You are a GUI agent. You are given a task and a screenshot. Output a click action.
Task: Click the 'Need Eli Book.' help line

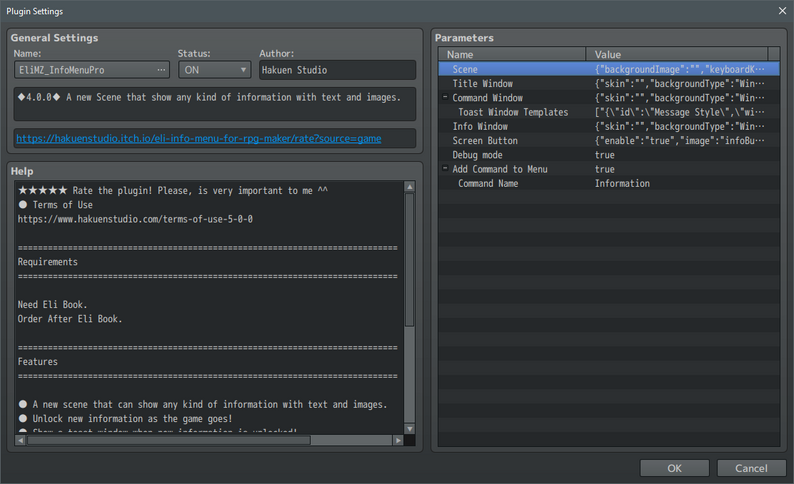coord(52,304)
